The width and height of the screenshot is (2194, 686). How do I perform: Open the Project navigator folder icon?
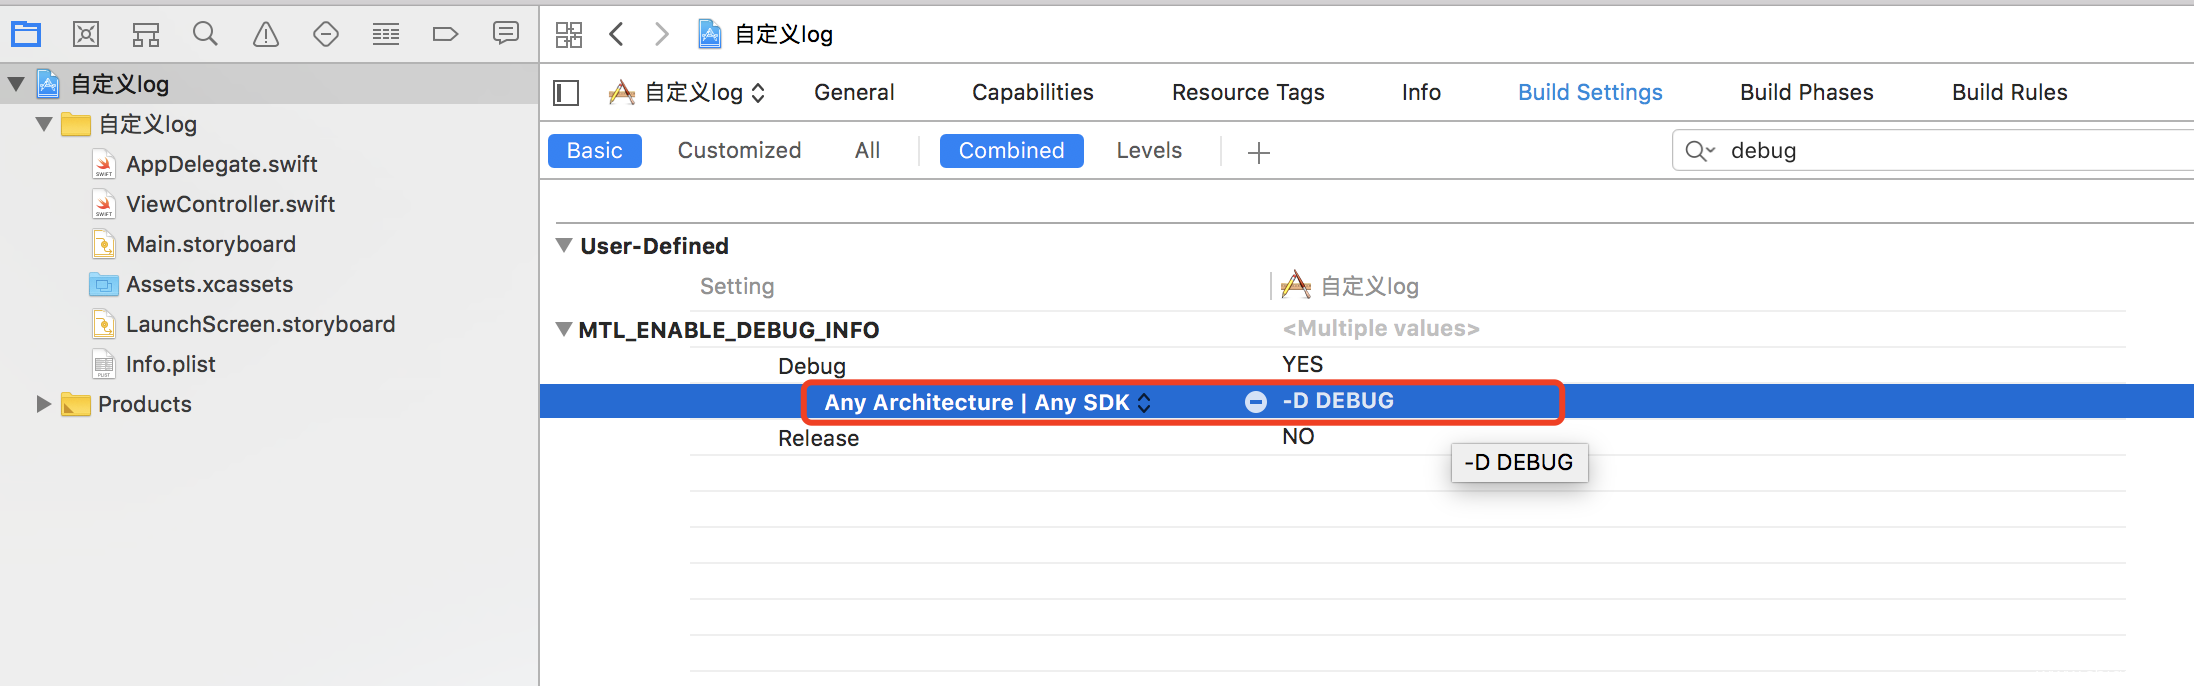(26, 34)
